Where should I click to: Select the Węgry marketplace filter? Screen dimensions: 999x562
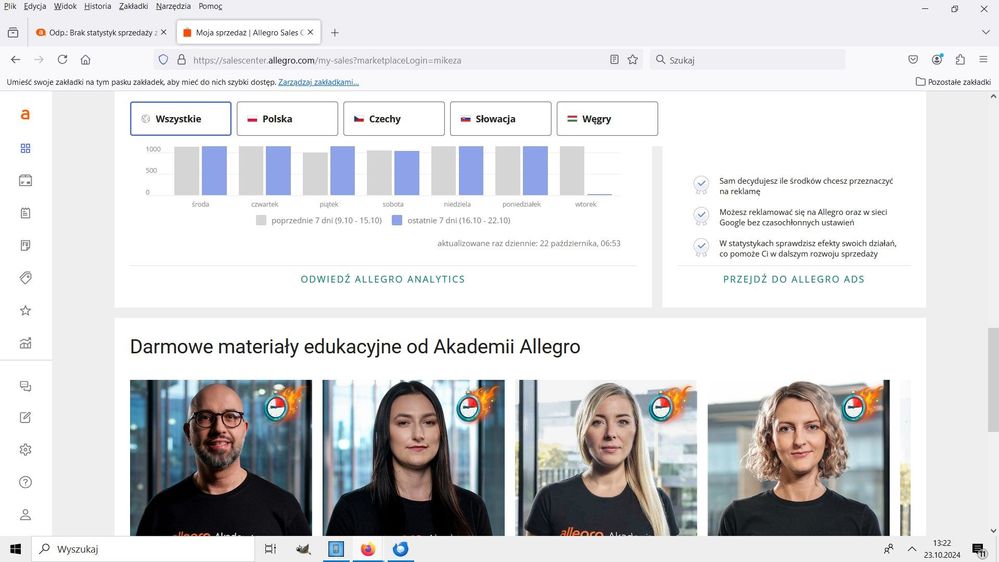[607, 119]
